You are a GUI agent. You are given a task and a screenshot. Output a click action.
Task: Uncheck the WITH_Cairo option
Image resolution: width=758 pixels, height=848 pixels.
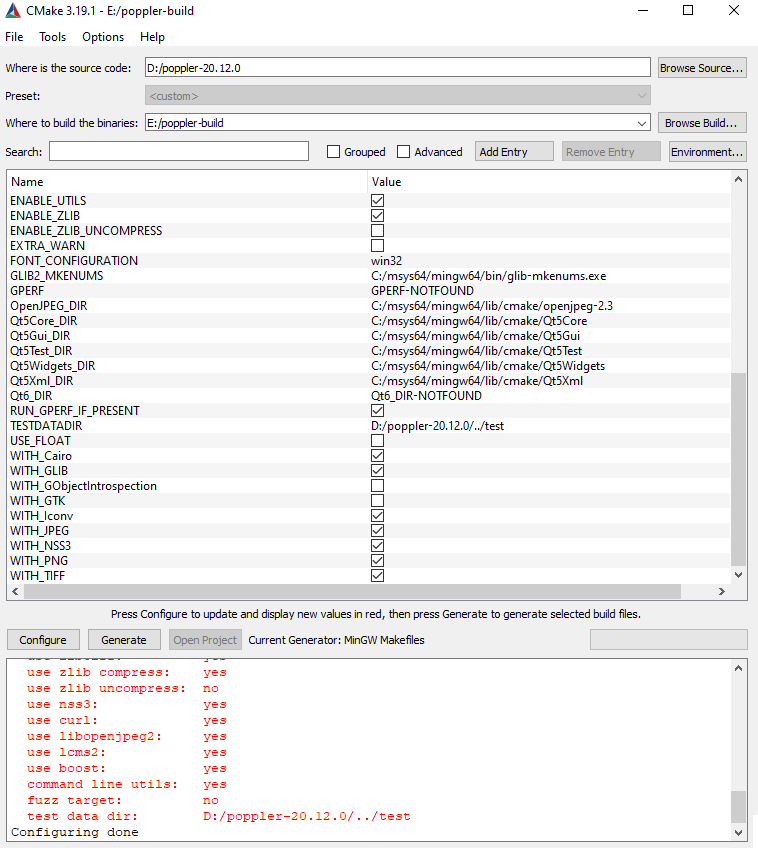tap(378, 456)
